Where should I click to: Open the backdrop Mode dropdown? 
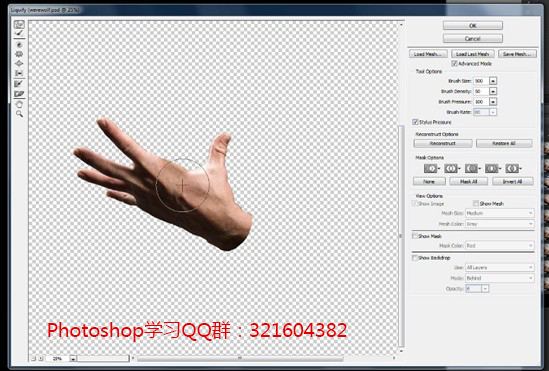point(500,278)
